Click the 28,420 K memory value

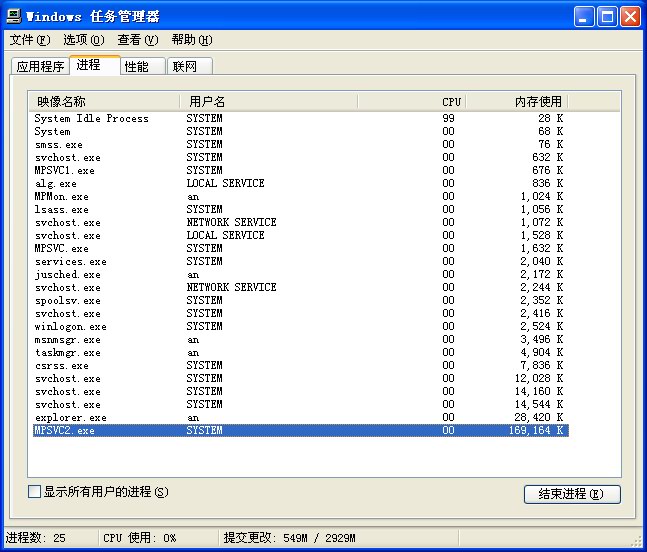click(x=538, y=418)
